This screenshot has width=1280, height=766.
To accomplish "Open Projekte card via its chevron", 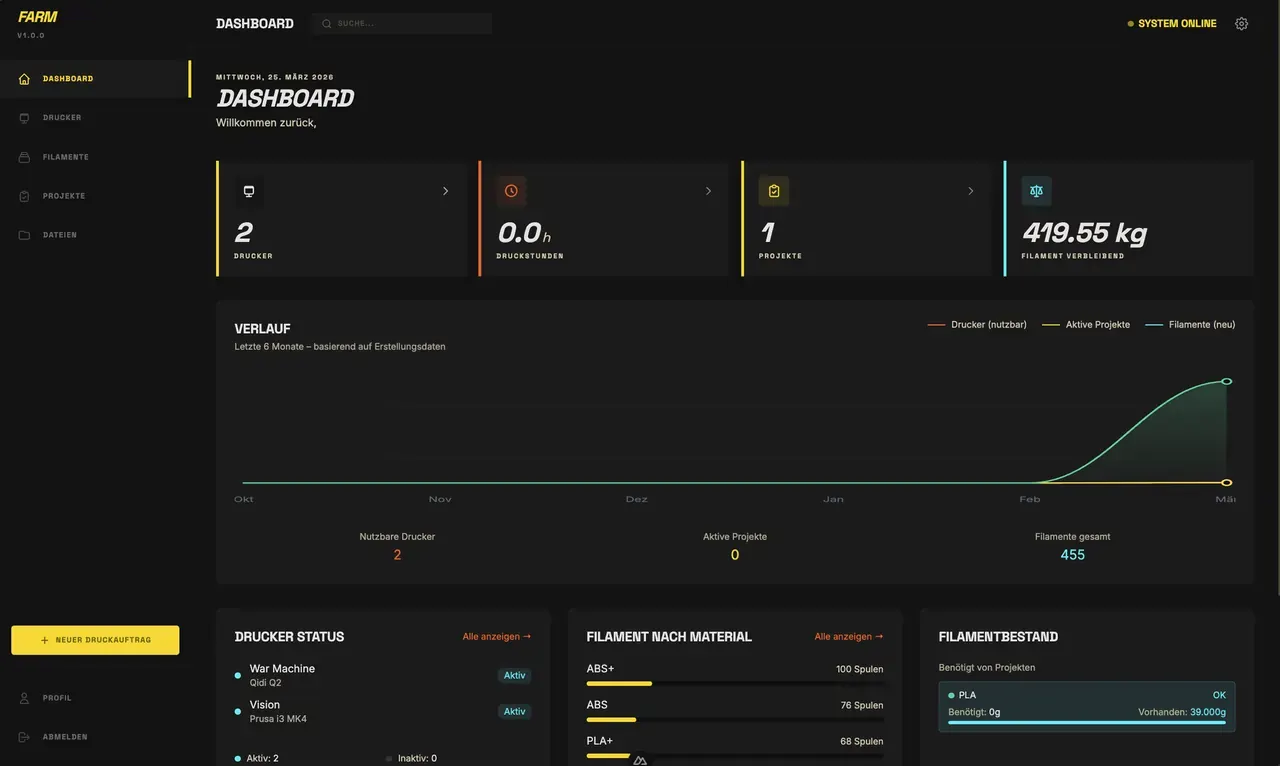I will [x=970, y=191].
